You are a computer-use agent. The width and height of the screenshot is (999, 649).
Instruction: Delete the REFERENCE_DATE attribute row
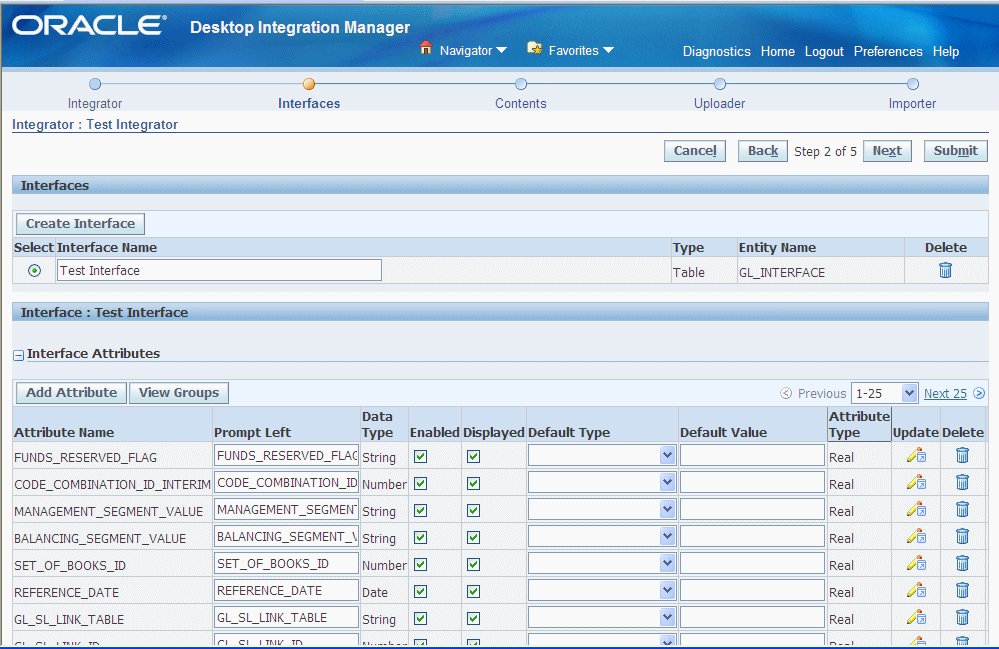tap(962, 591)
